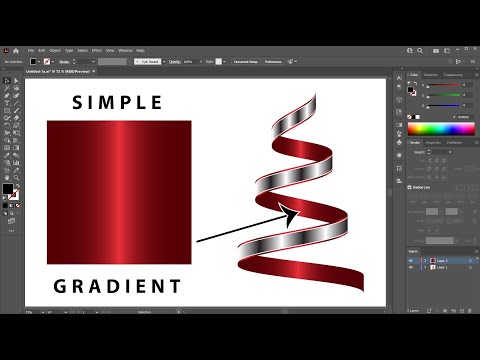Select the Type tool
This screenshot has width=480, height=360.
pyautogui.click(x=7, y=103)
